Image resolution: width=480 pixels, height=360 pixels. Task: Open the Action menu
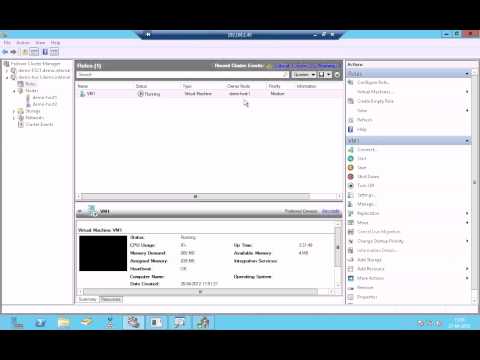23,43
